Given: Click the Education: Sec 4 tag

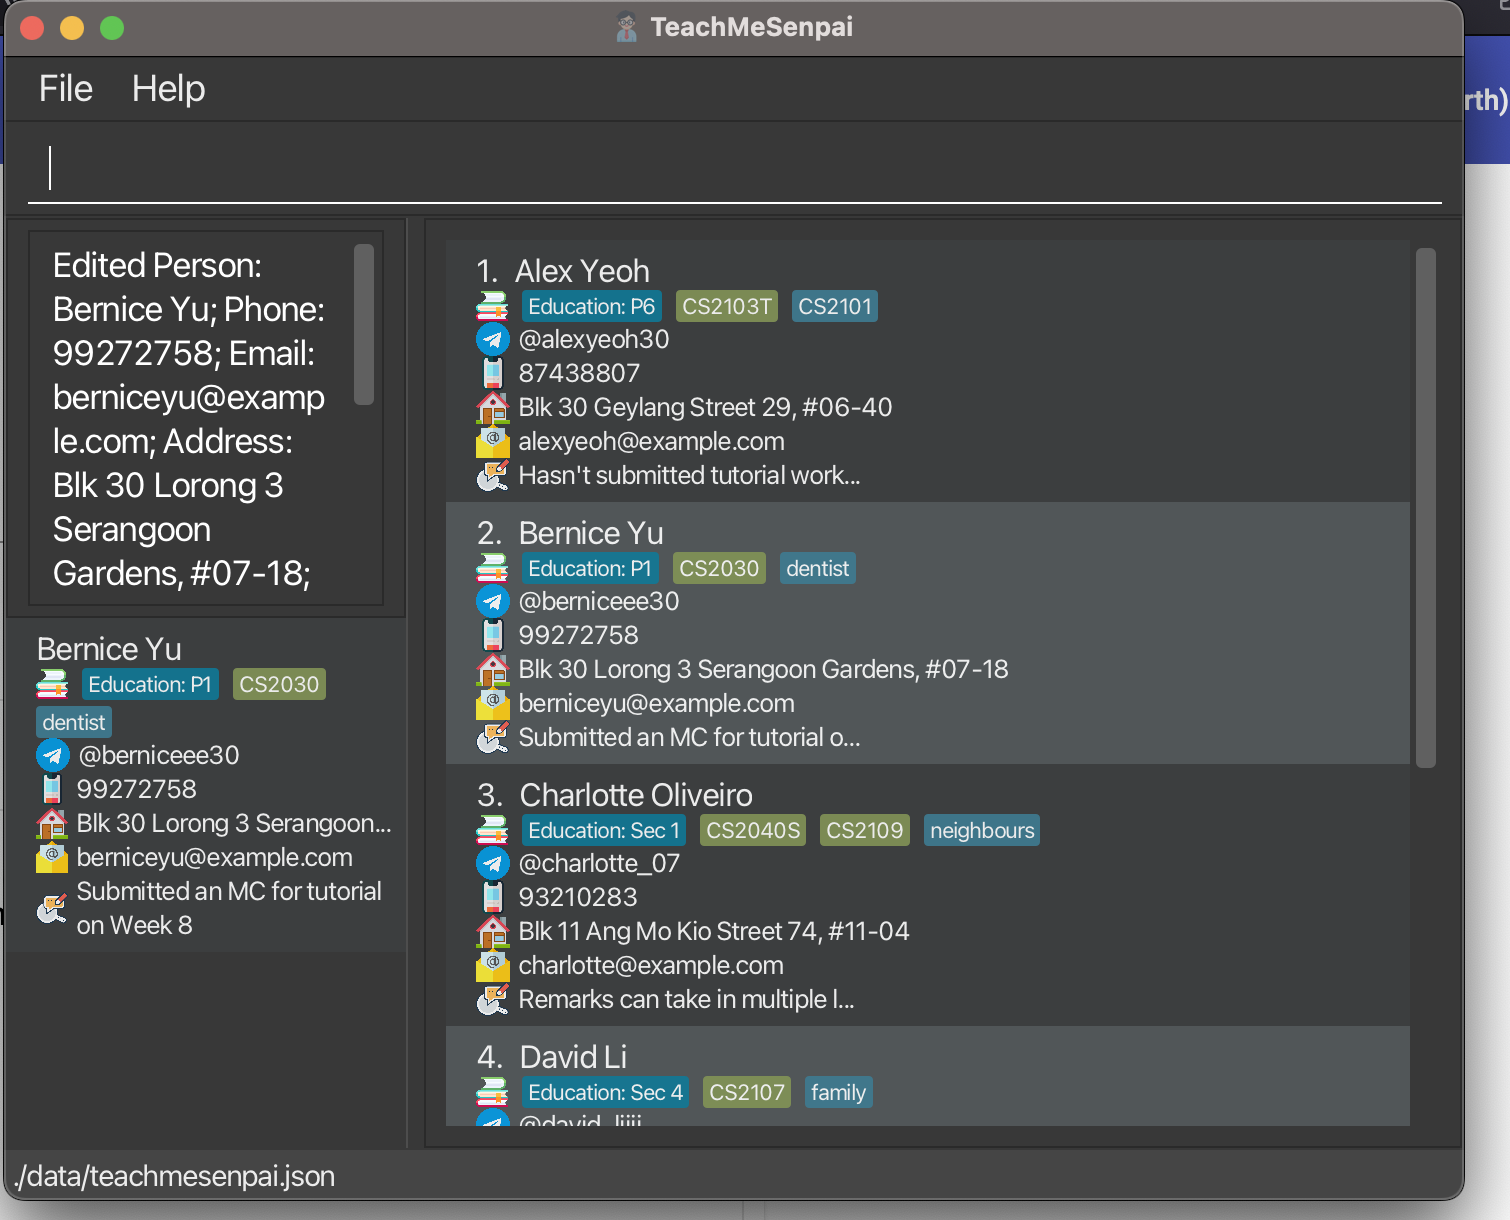Looking at the screenshot, I should tap(605, 1092).
